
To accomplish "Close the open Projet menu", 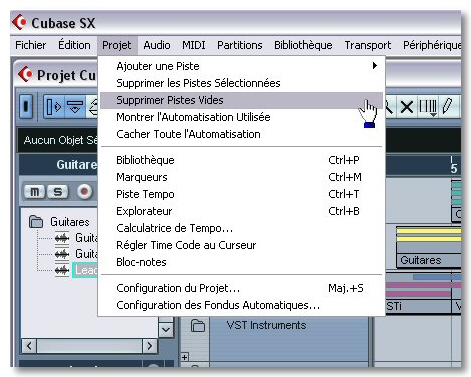I will 117,45.
